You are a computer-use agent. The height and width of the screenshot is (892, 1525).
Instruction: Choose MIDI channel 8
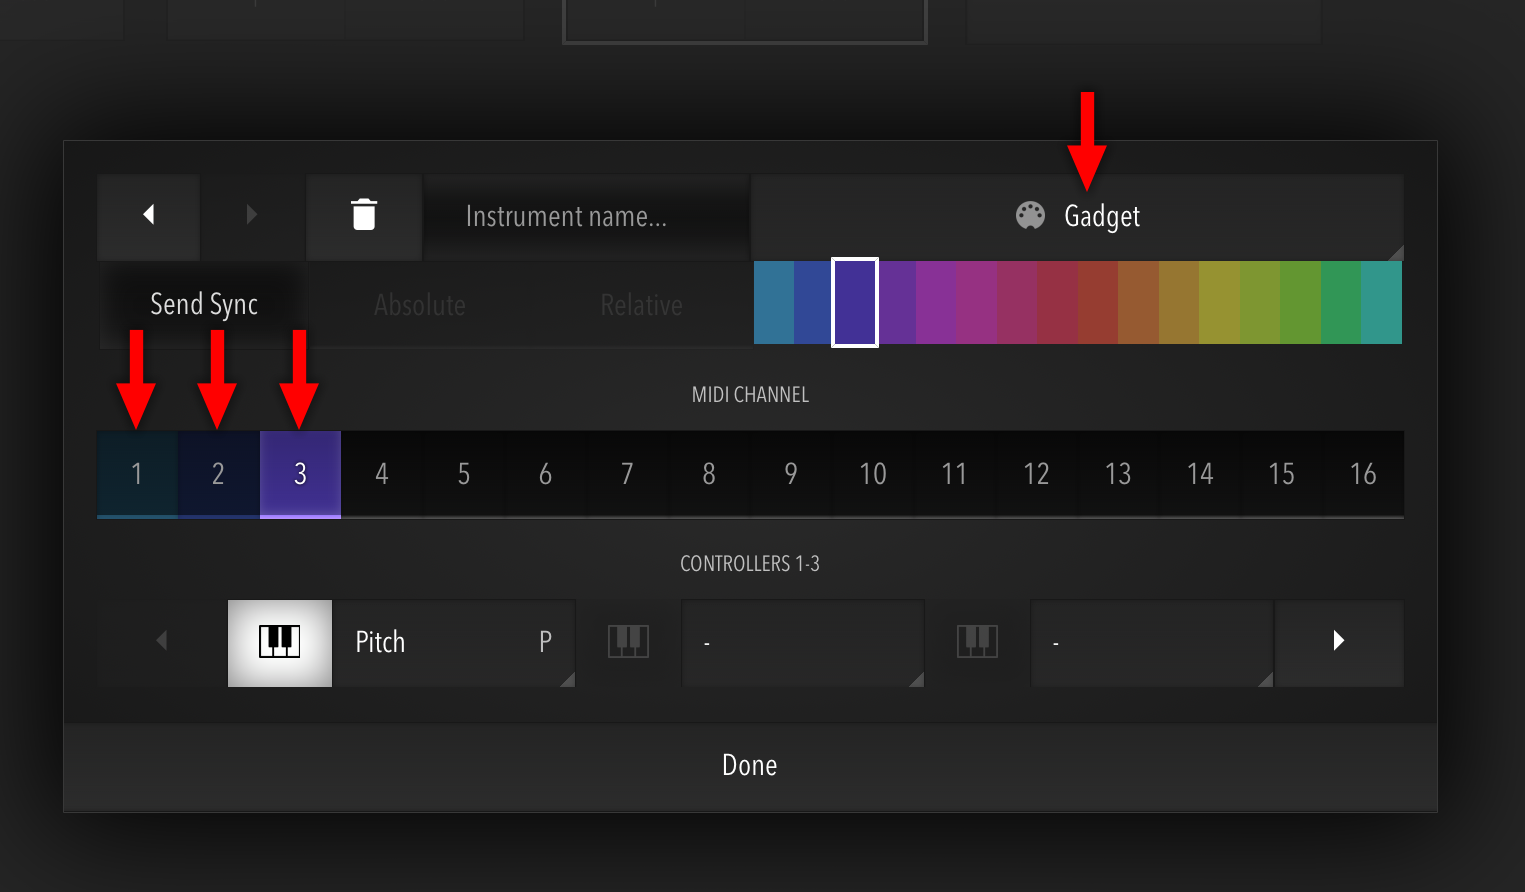(709, 475)
